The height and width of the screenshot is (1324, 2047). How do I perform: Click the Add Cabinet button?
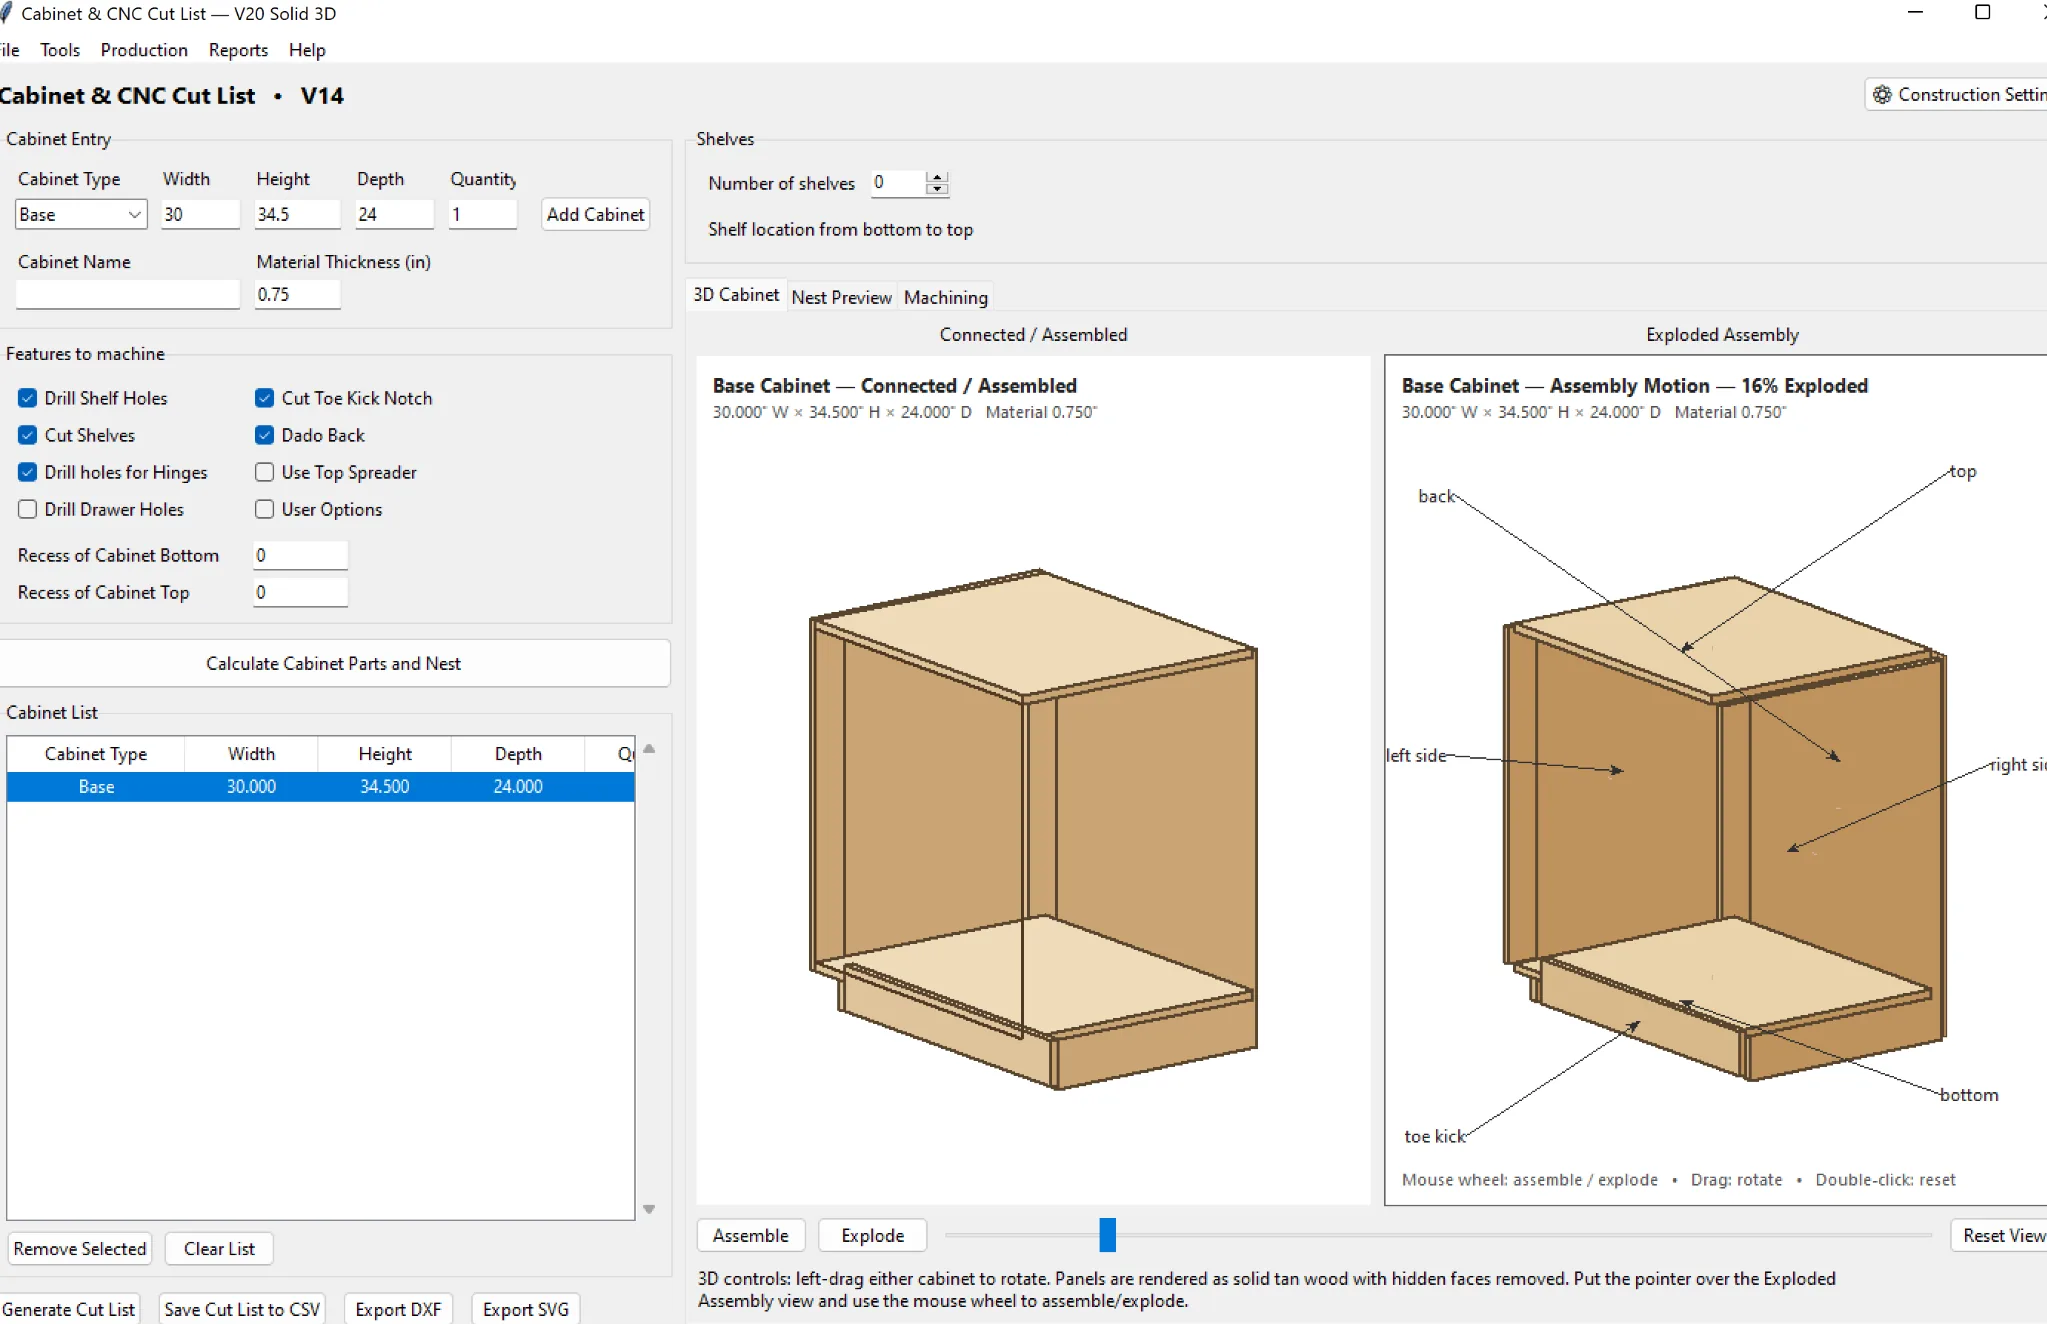pos(596,214)
